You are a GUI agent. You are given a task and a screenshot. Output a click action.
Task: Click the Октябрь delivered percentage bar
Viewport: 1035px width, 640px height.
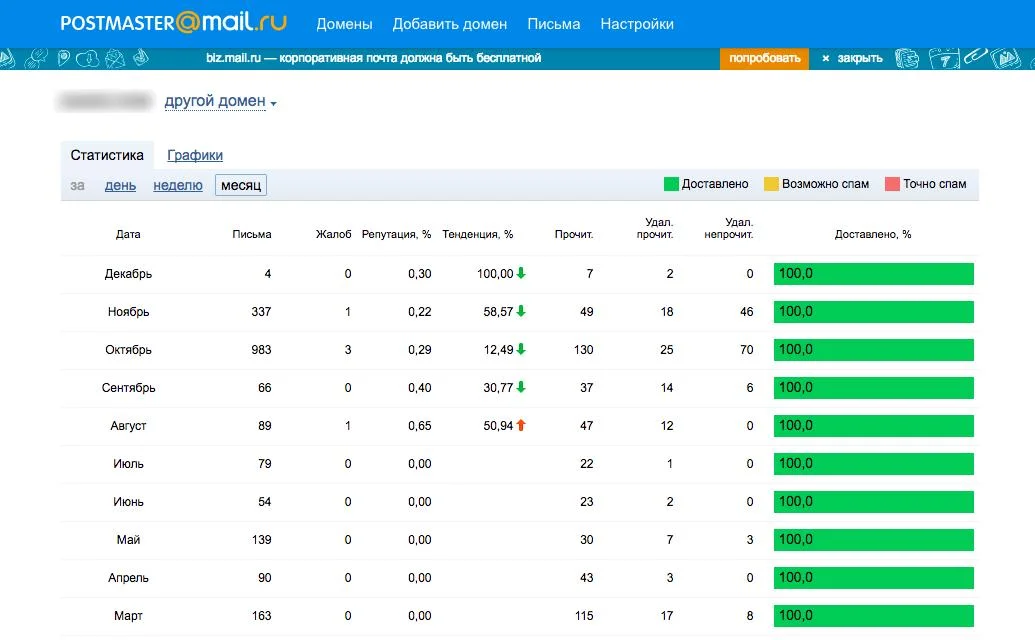pos(873,350)
